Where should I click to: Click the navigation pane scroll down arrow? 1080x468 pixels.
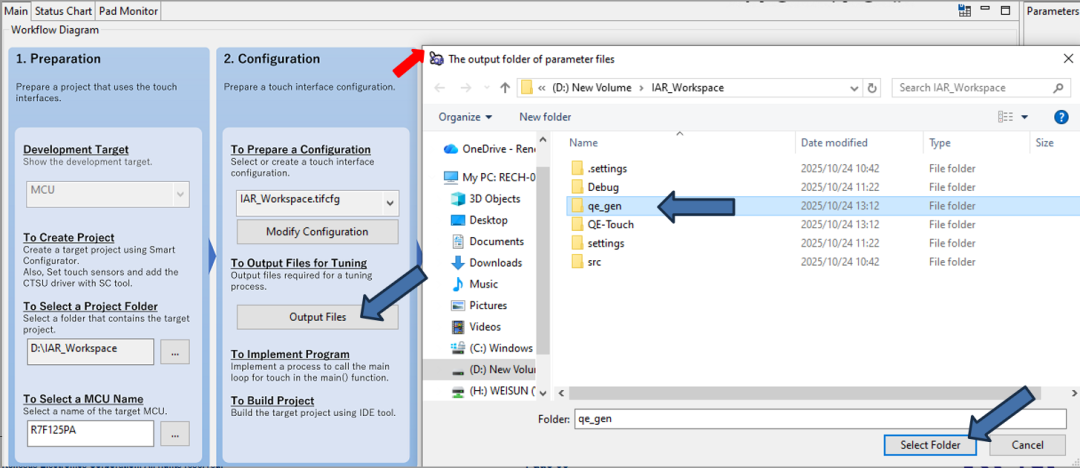tap(542, 392)
